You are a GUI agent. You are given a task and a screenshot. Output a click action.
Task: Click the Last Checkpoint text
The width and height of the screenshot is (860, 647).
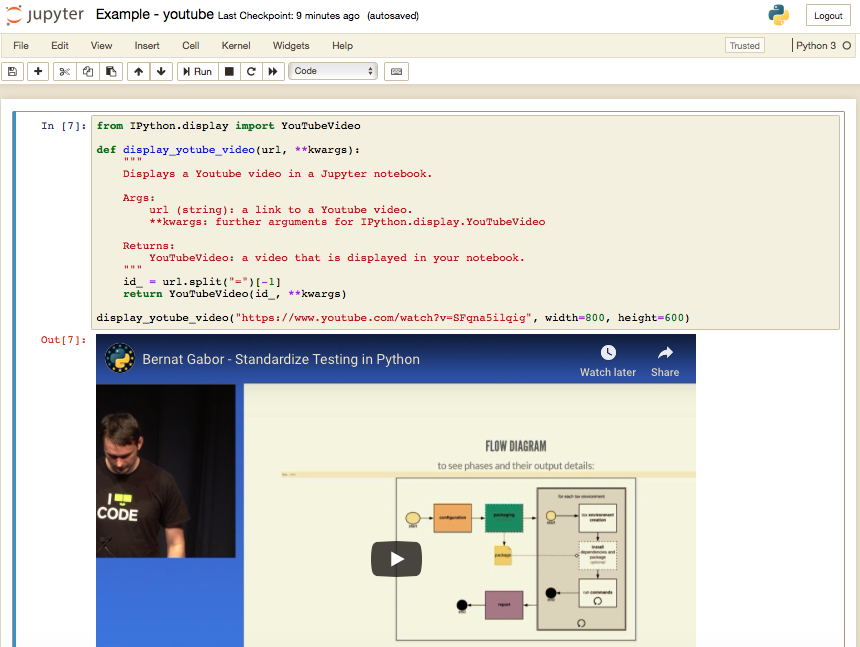coord(288,16)
